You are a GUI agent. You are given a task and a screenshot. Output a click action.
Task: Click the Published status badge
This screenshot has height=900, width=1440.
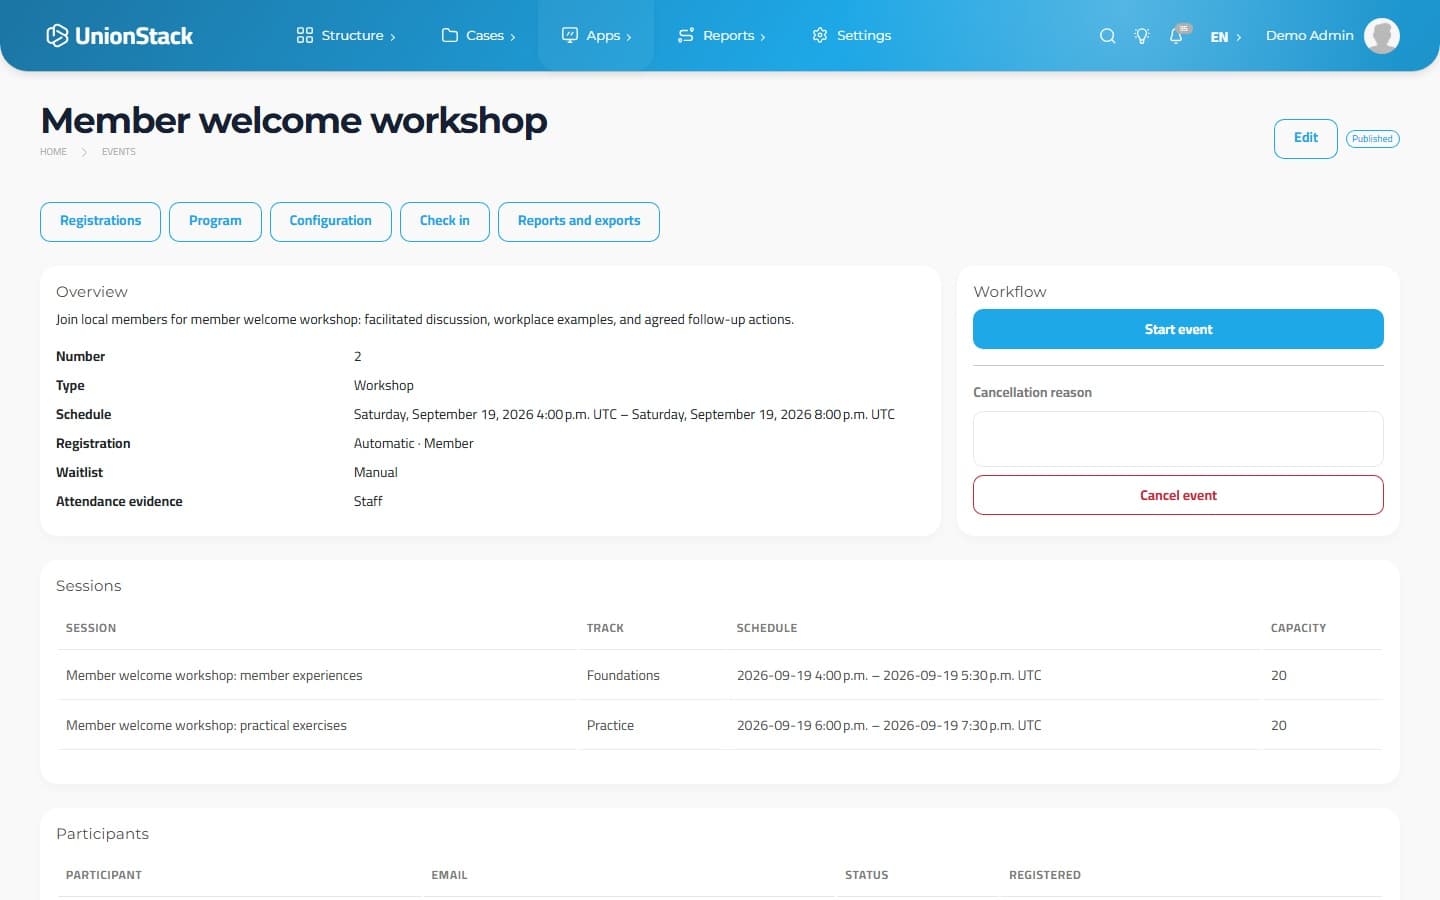(1372, 139)
